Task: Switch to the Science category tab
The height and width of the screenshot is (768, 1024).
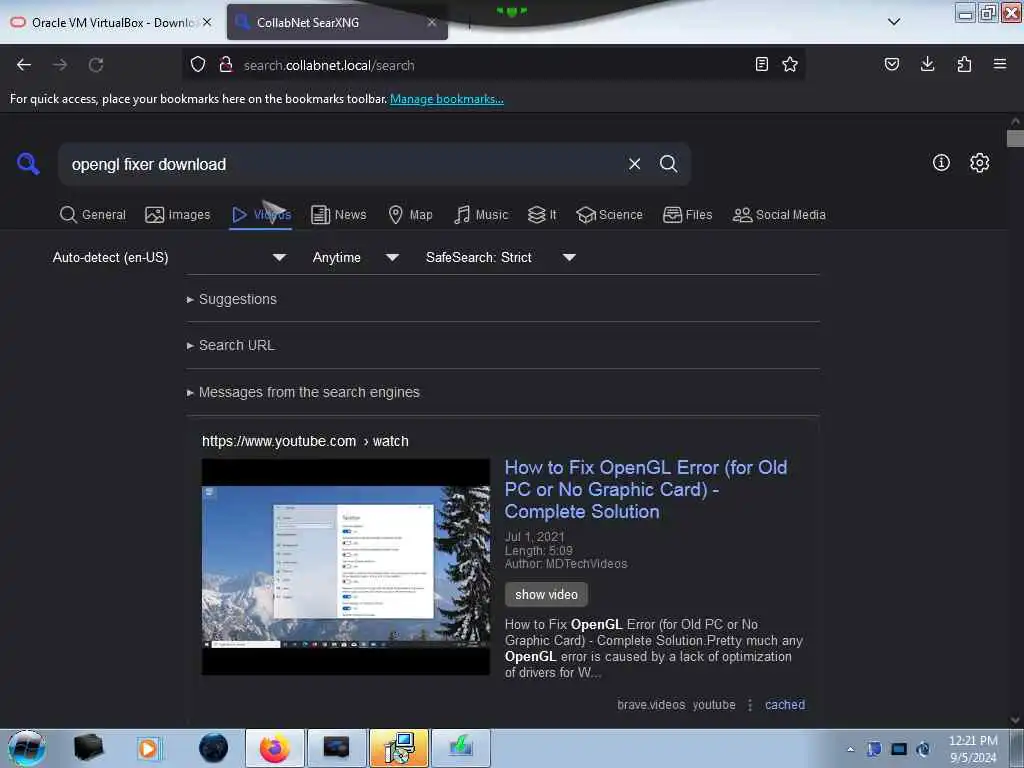Action: pyautogui.click(x=609, y=215)
